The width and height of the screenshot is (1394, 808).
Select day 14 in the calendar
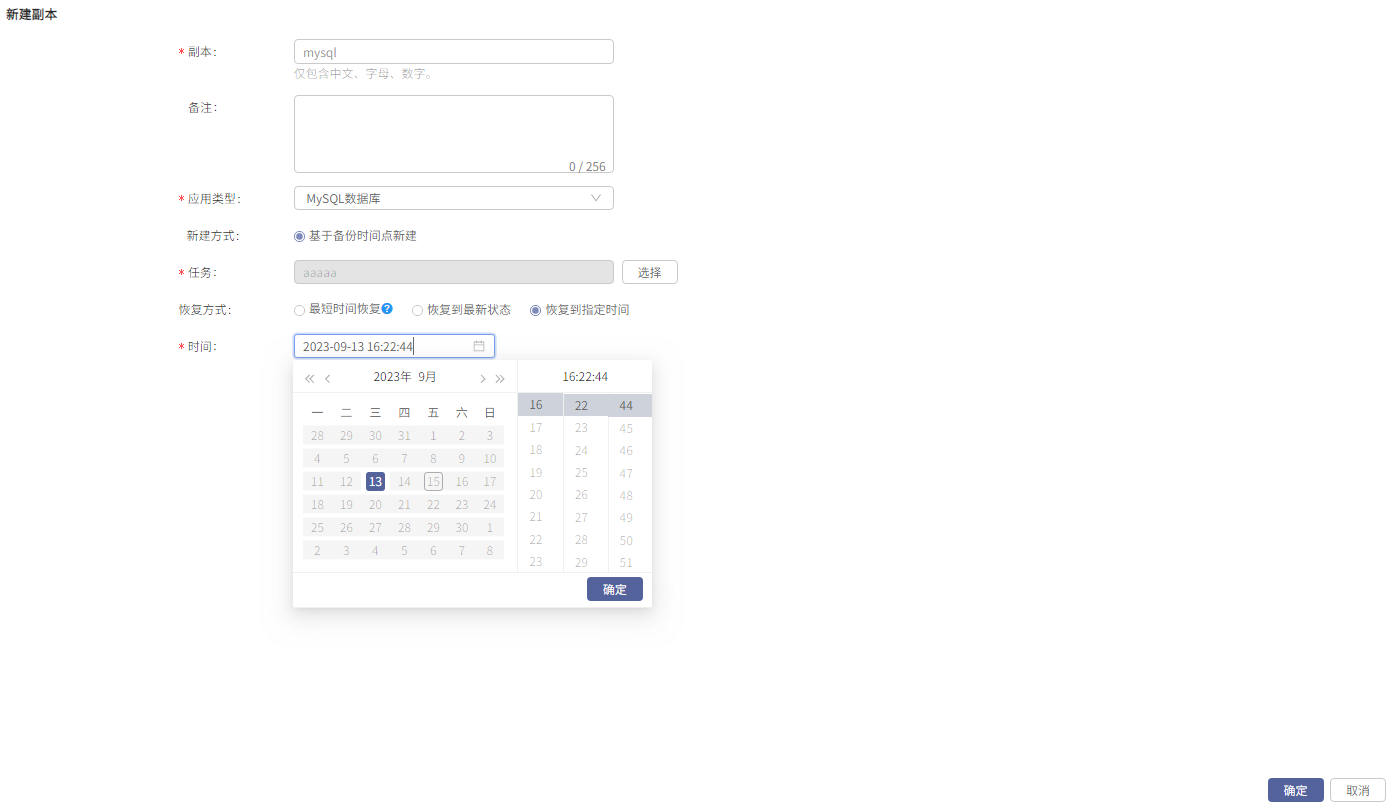pos(404,481)
